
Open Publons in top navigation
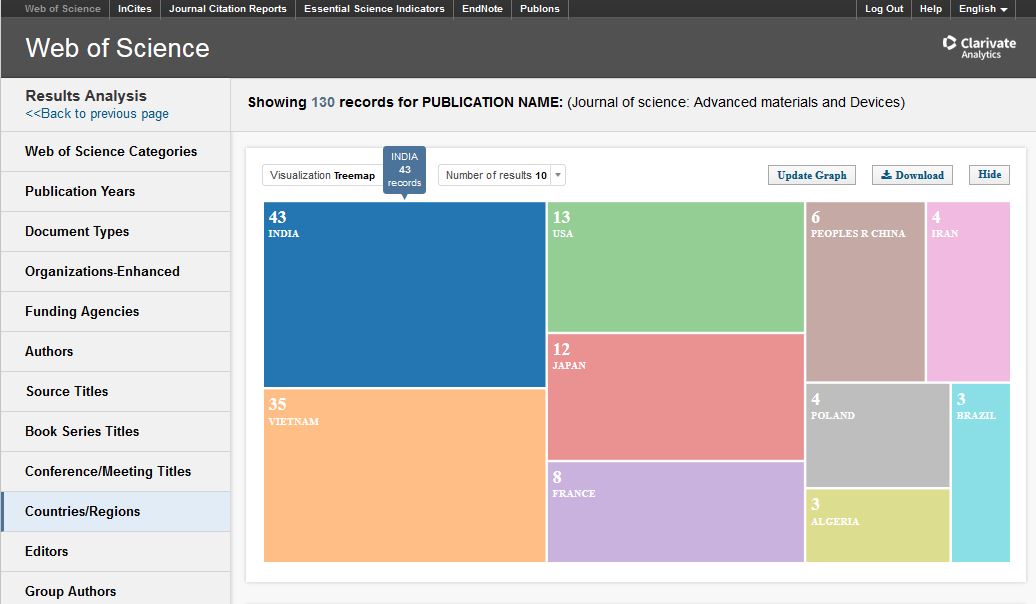point(540,9)
